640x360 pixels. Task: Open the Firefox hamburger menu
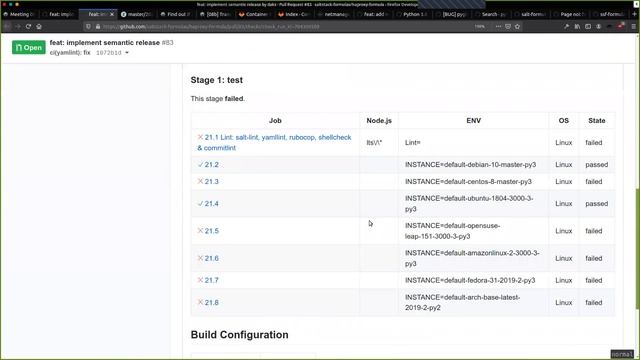pos(633,27)
